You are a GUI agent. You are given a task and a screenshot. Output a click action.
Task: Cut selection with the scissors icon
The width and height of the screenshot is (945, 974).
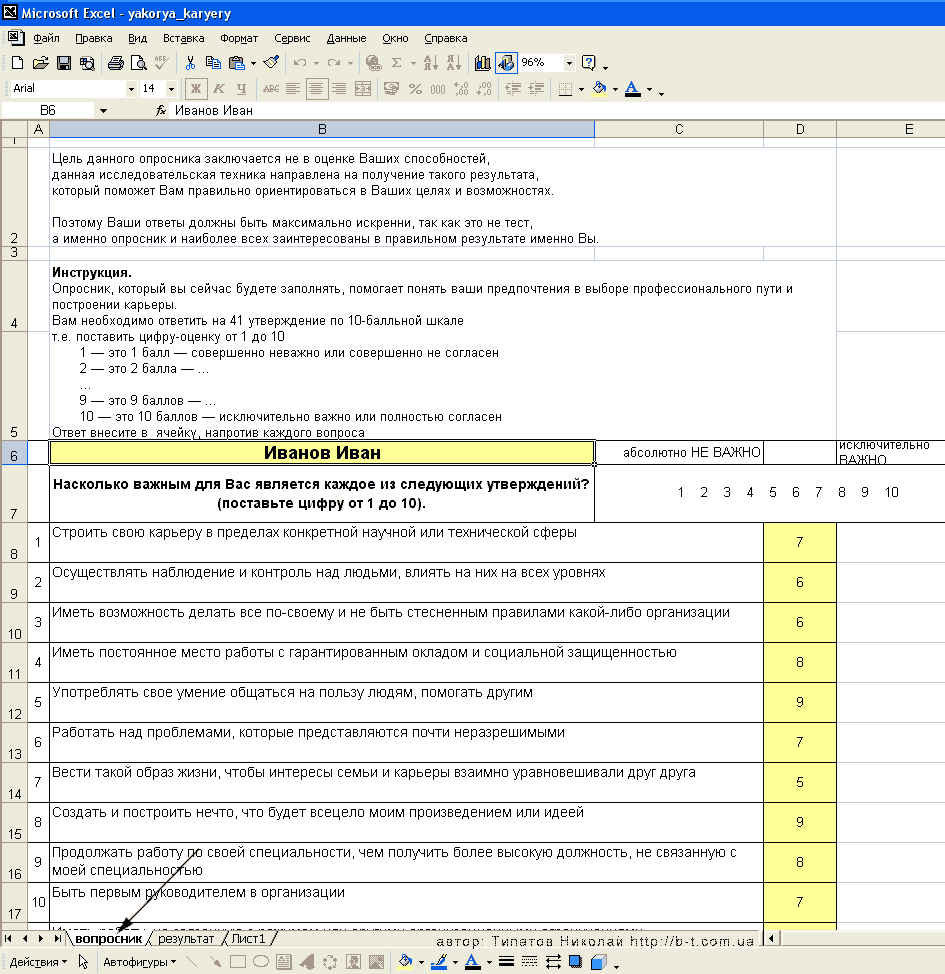(x=190, y=63)
